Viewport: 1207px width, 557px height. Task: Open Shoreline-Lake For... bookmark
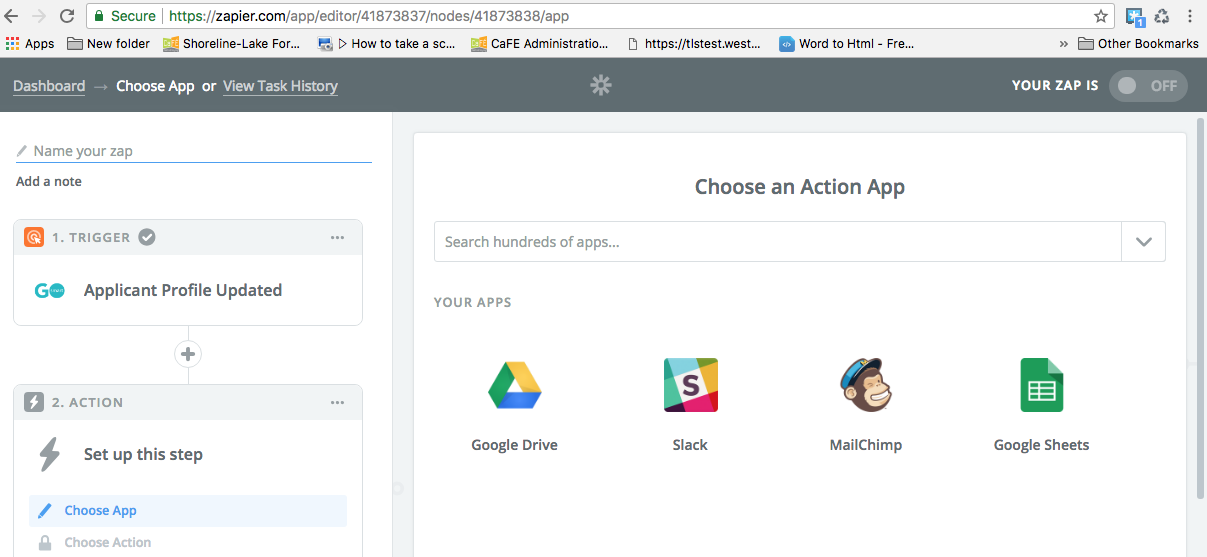click(x=231, y=43)
